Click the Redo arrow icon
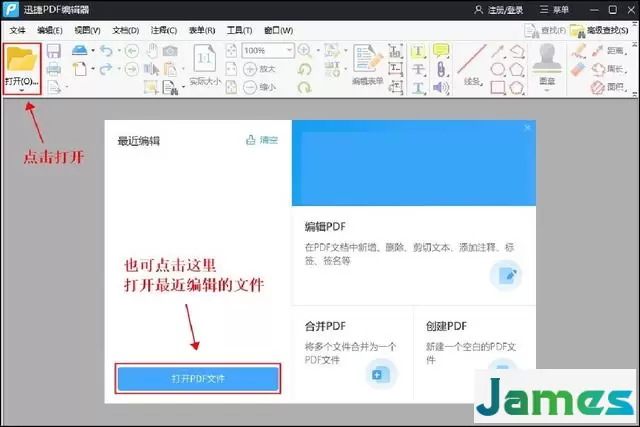This screenshot has width=640, height=427. pyautogui.click(x=107, y=69)
